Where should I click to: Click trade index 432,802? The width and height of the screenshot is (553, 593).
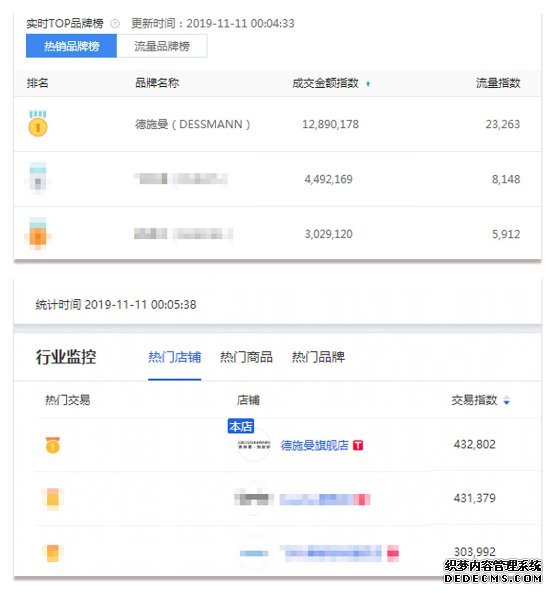[x=474, y=444]
